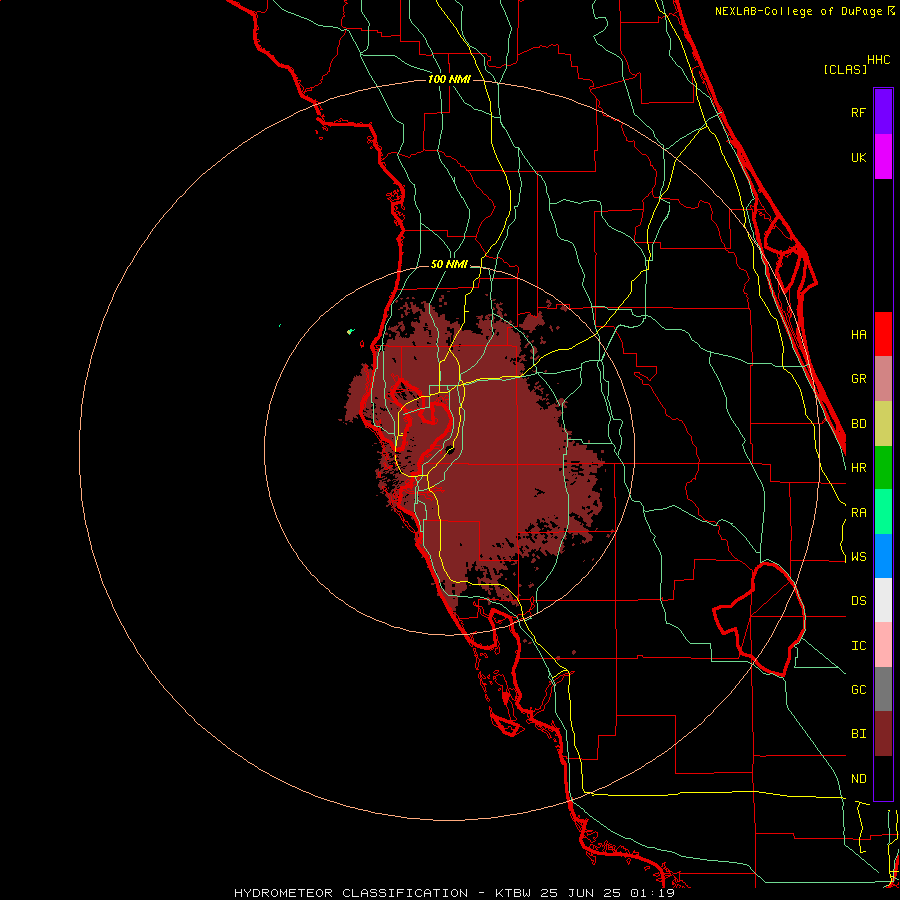The image size is (900, 900).
Task: Click the HR legend label text
Action: [858, 468]
